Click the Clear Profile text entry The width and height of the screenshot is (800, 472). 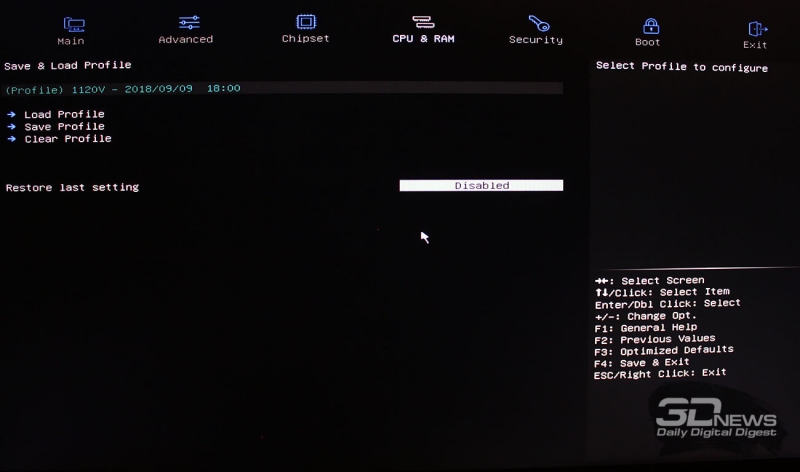coord(68,139)
